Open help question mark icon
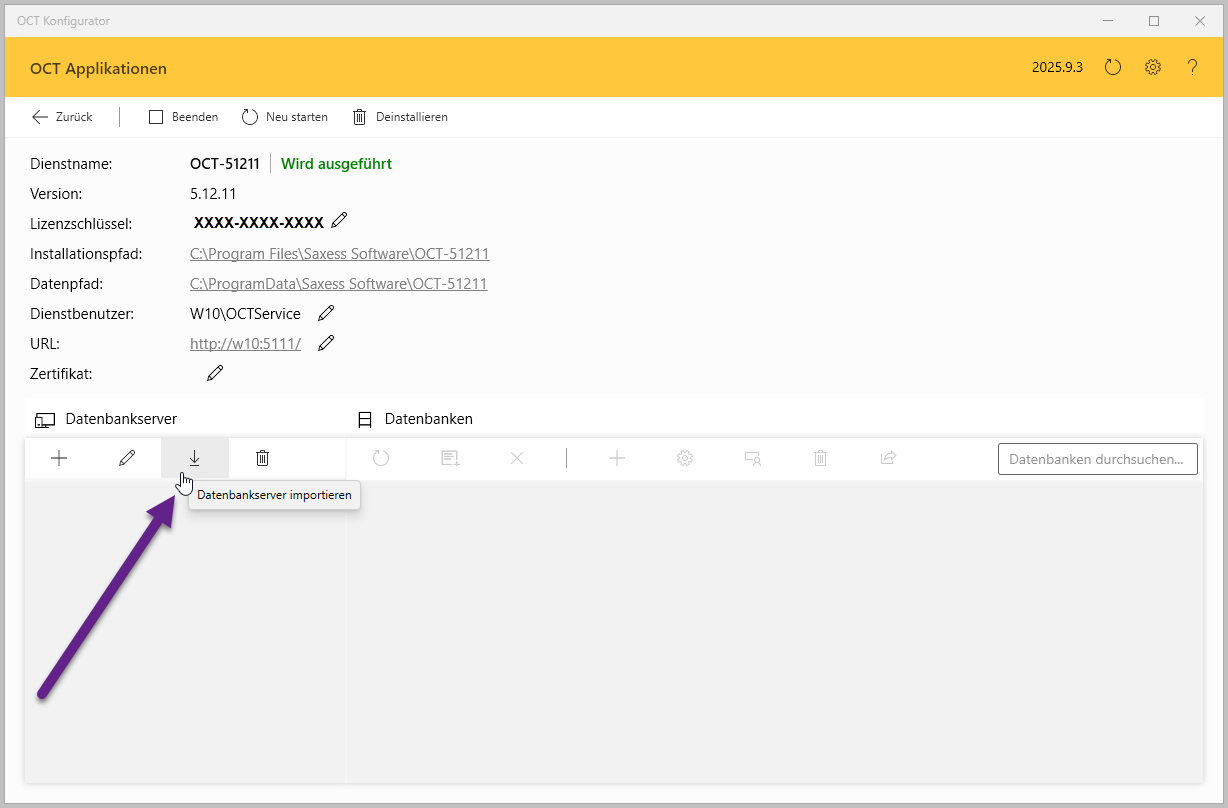1228x808 pixels. 1192,68
